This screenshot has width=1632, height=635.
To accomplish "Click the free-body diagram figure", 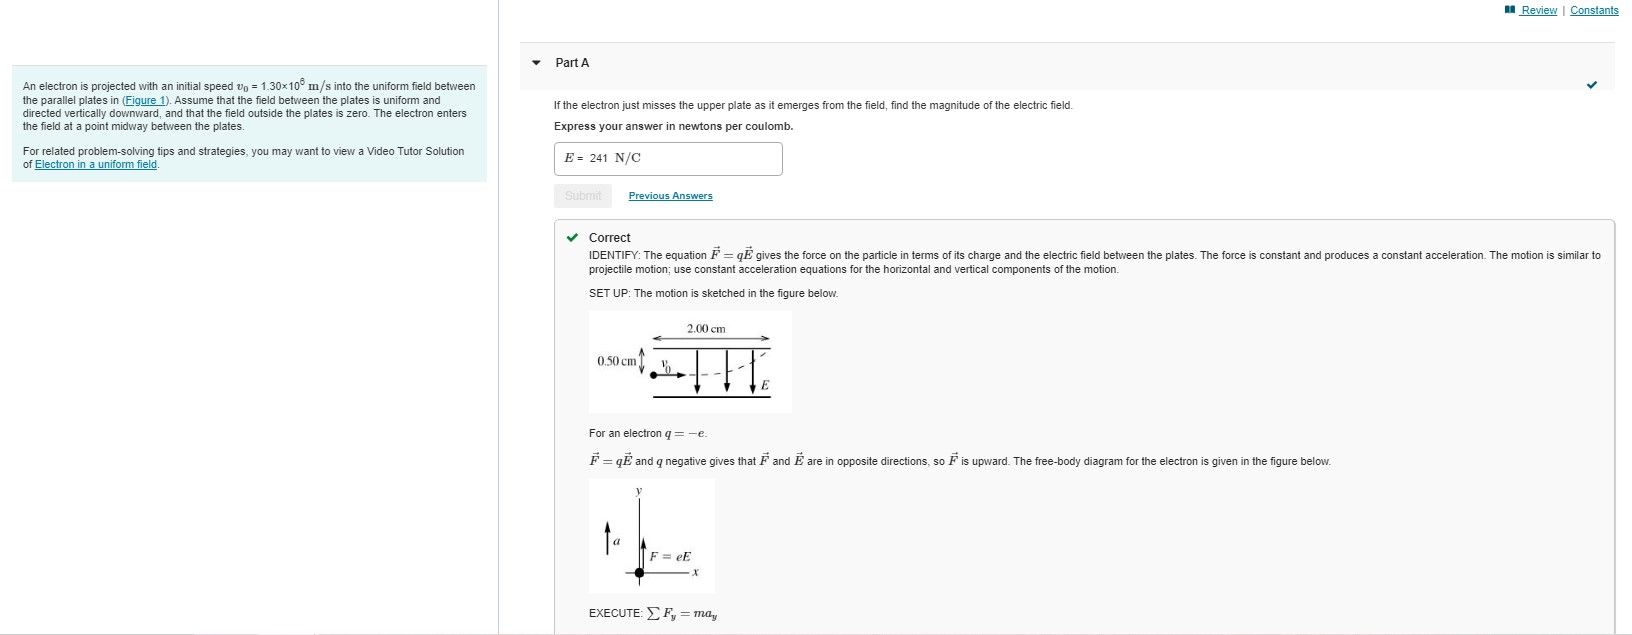I will [x=652, y=537].
